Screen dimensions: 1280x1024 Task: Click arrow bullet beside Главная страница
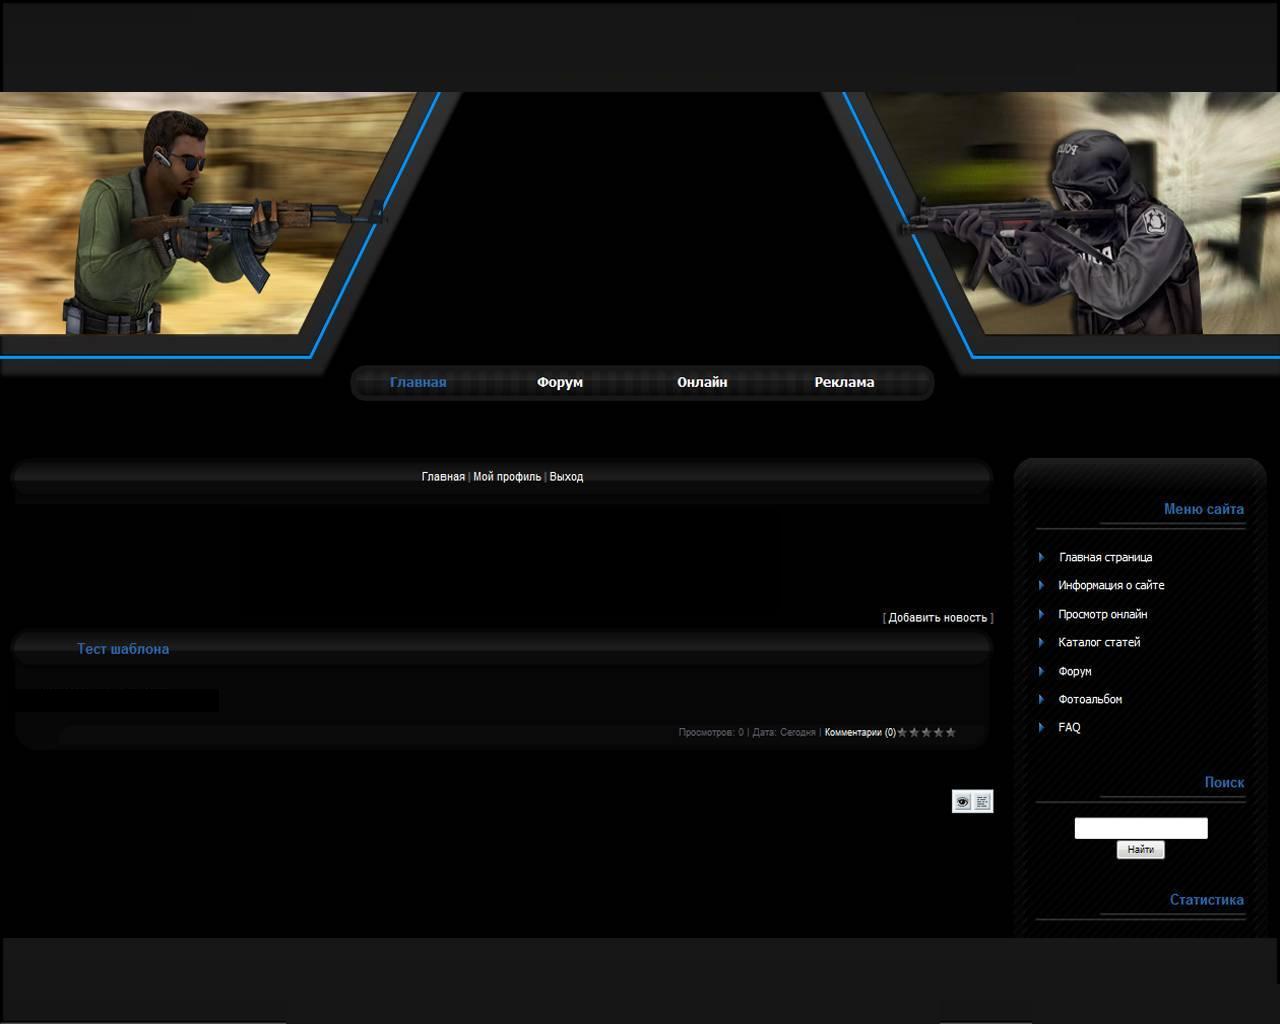coord(1041,557)
